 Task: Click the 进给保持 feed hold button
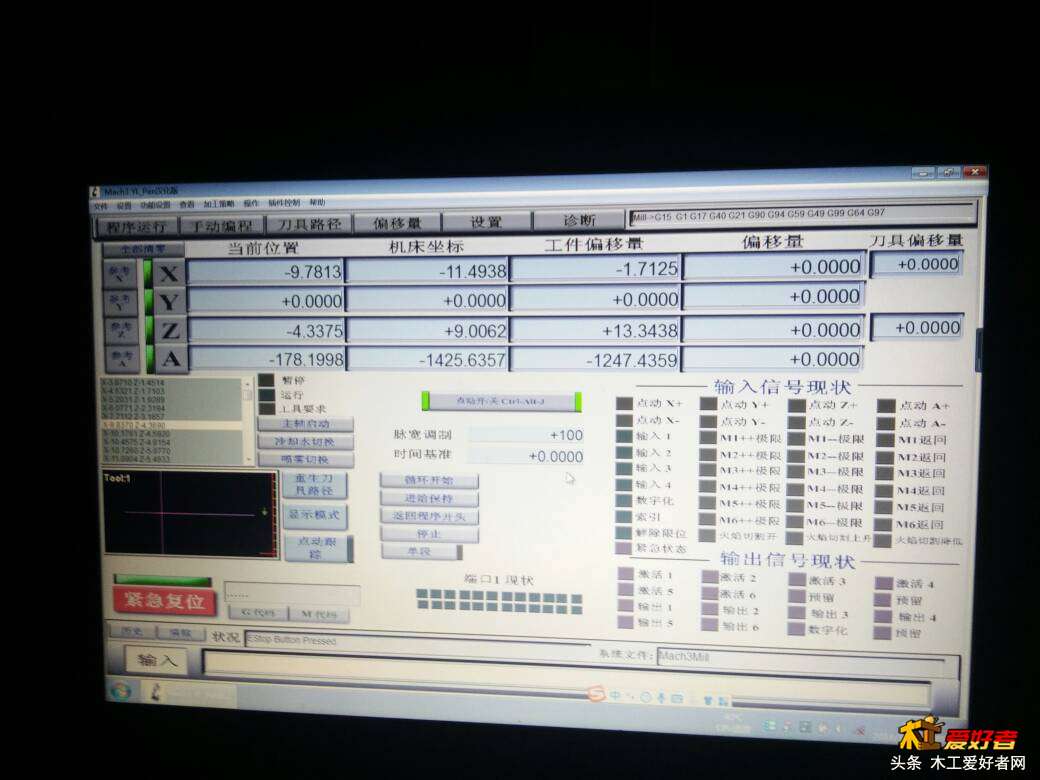coord(428,498)
